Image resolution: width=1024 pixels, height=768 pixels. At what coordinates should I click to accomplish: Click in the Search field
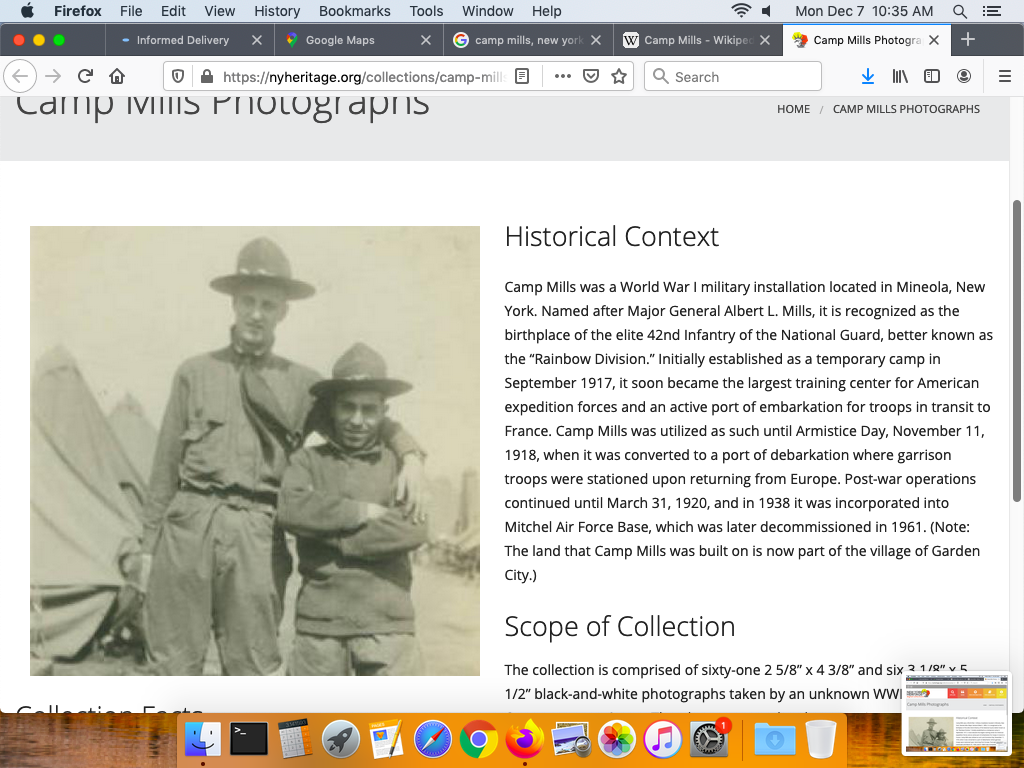740,76
